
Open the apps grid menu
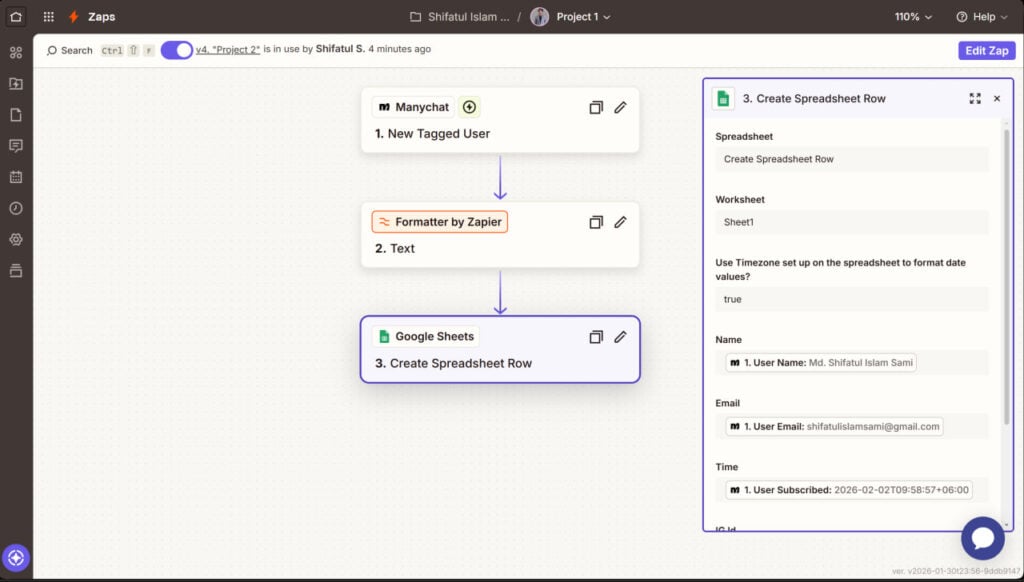[48, 16]
